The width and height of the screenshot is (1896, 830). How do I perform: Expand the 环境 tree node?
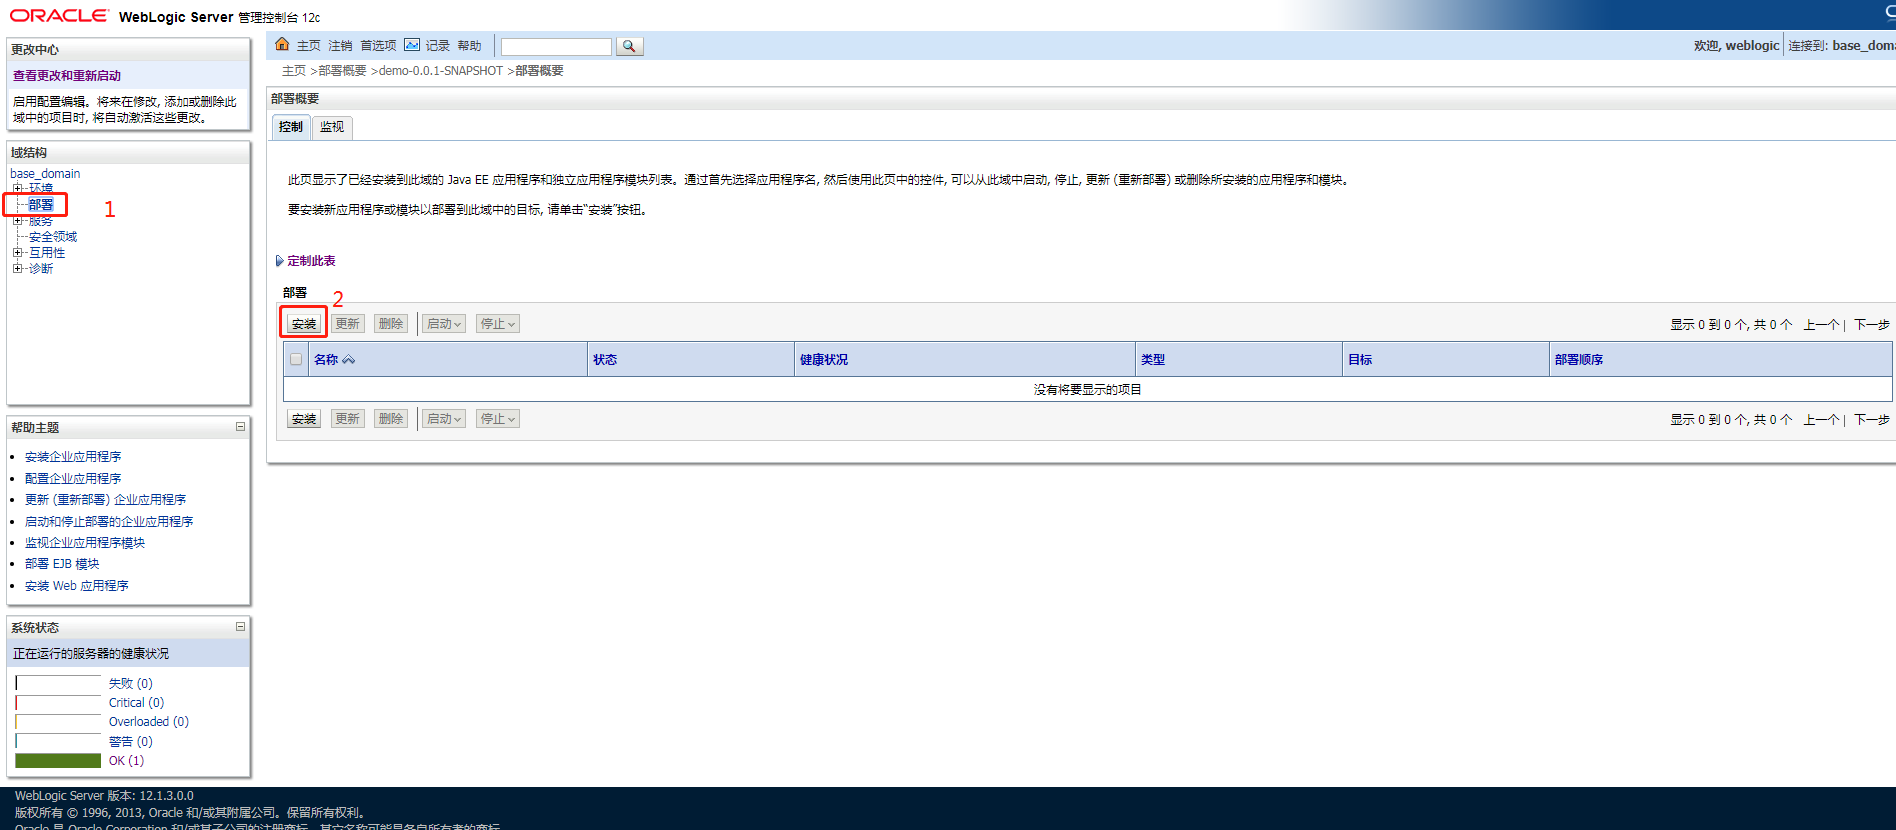[x=17, y=188]
